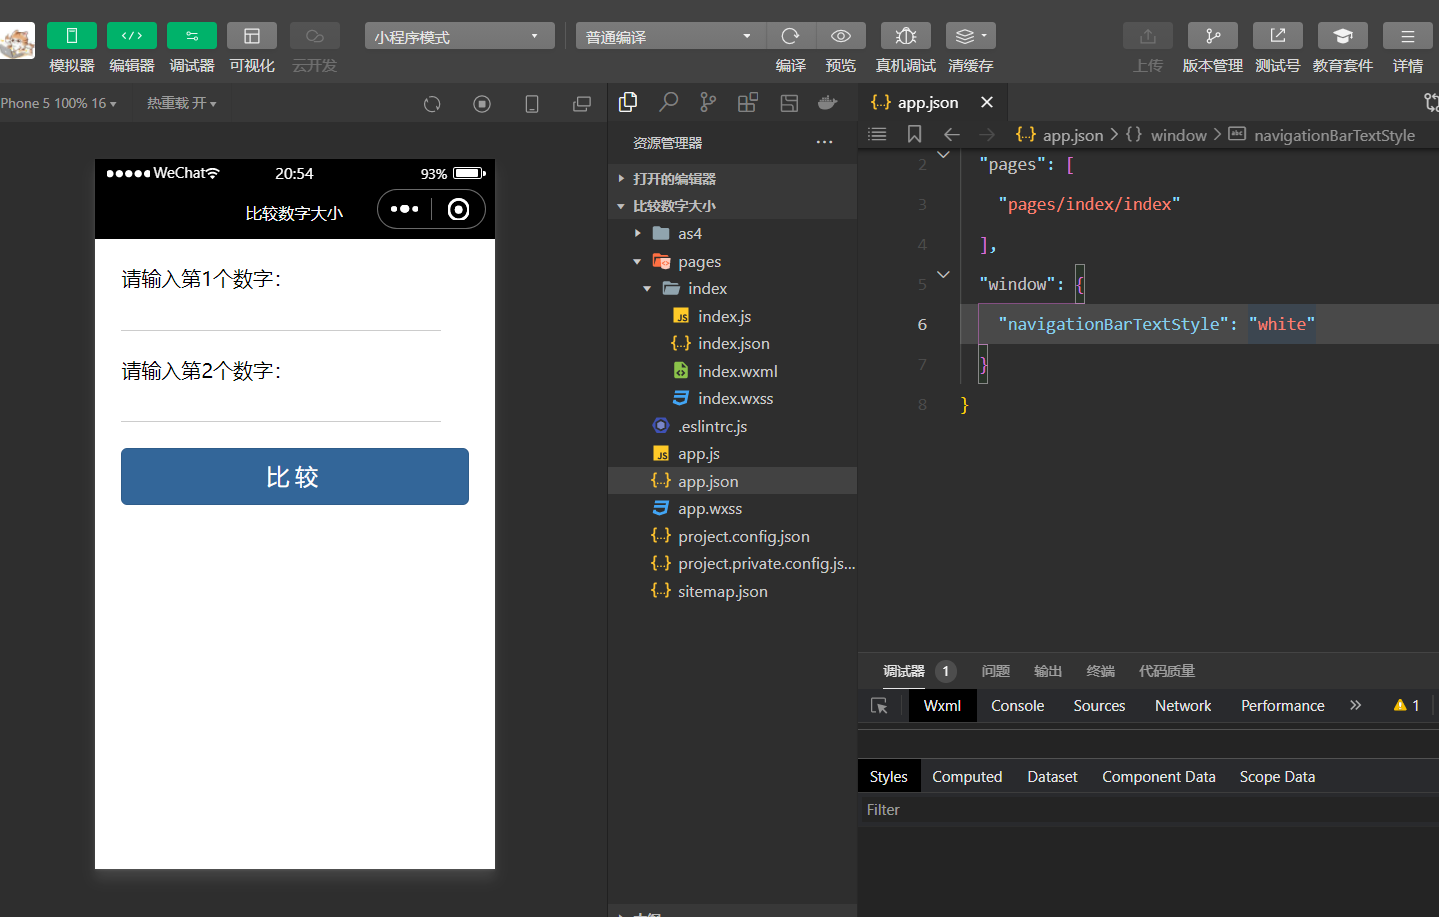Switch to the 终端 terminal tab

tap(1100, 671)
